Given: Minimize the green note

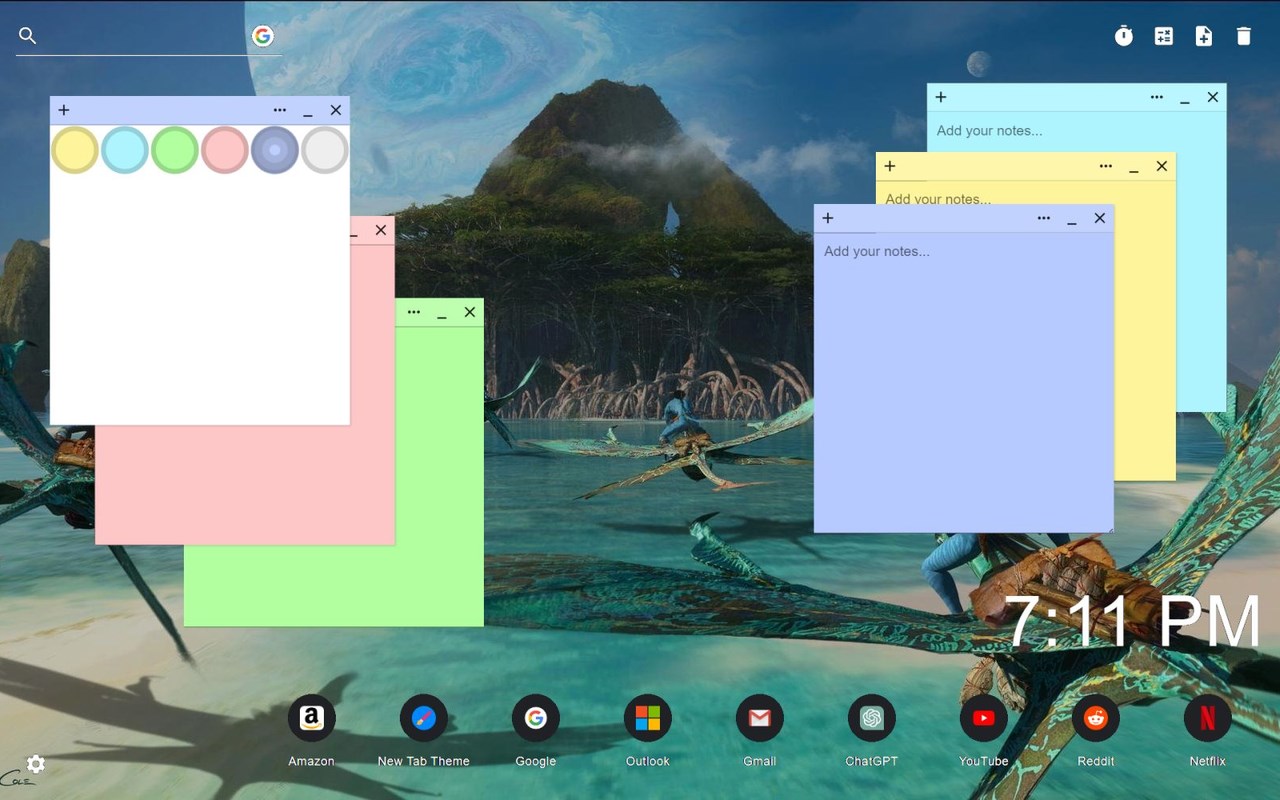Looking at the screenshot, I should click(x=442, y=313).
